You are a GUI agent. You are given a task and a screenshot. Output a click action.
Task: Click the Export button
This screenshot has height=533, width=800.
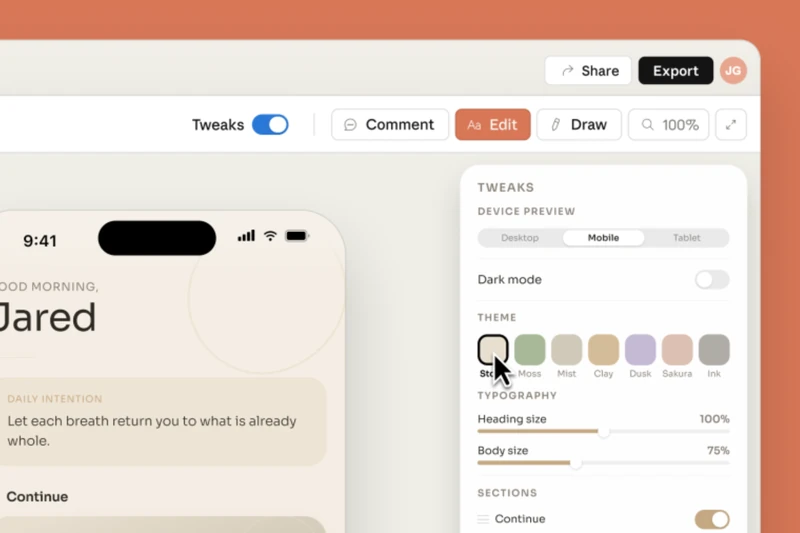[x=675, y=71]
